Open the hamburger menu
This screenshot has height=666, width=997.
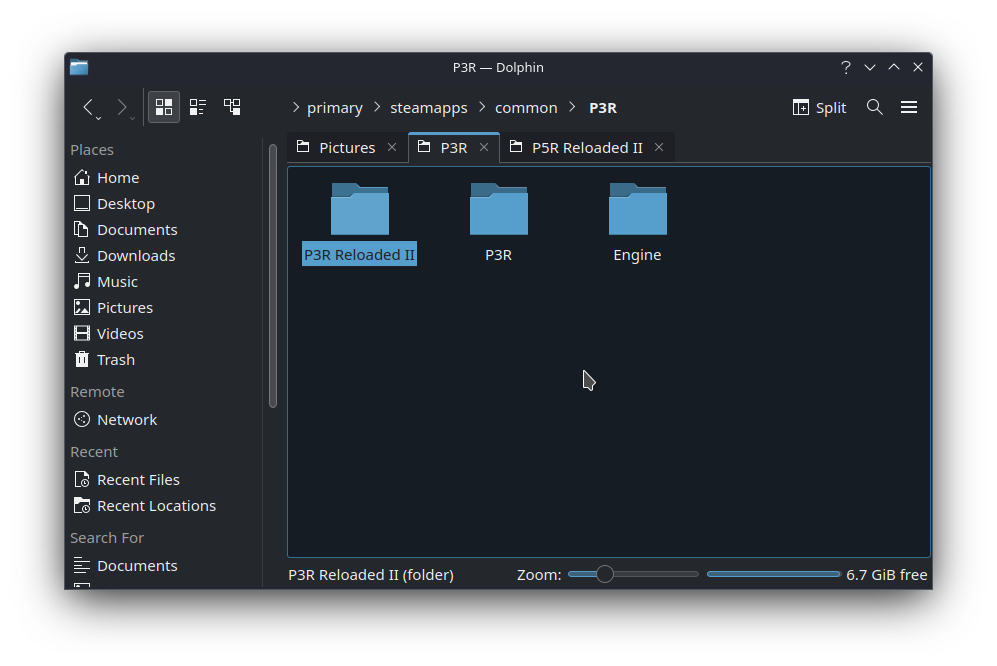click(x=909, y=107)
